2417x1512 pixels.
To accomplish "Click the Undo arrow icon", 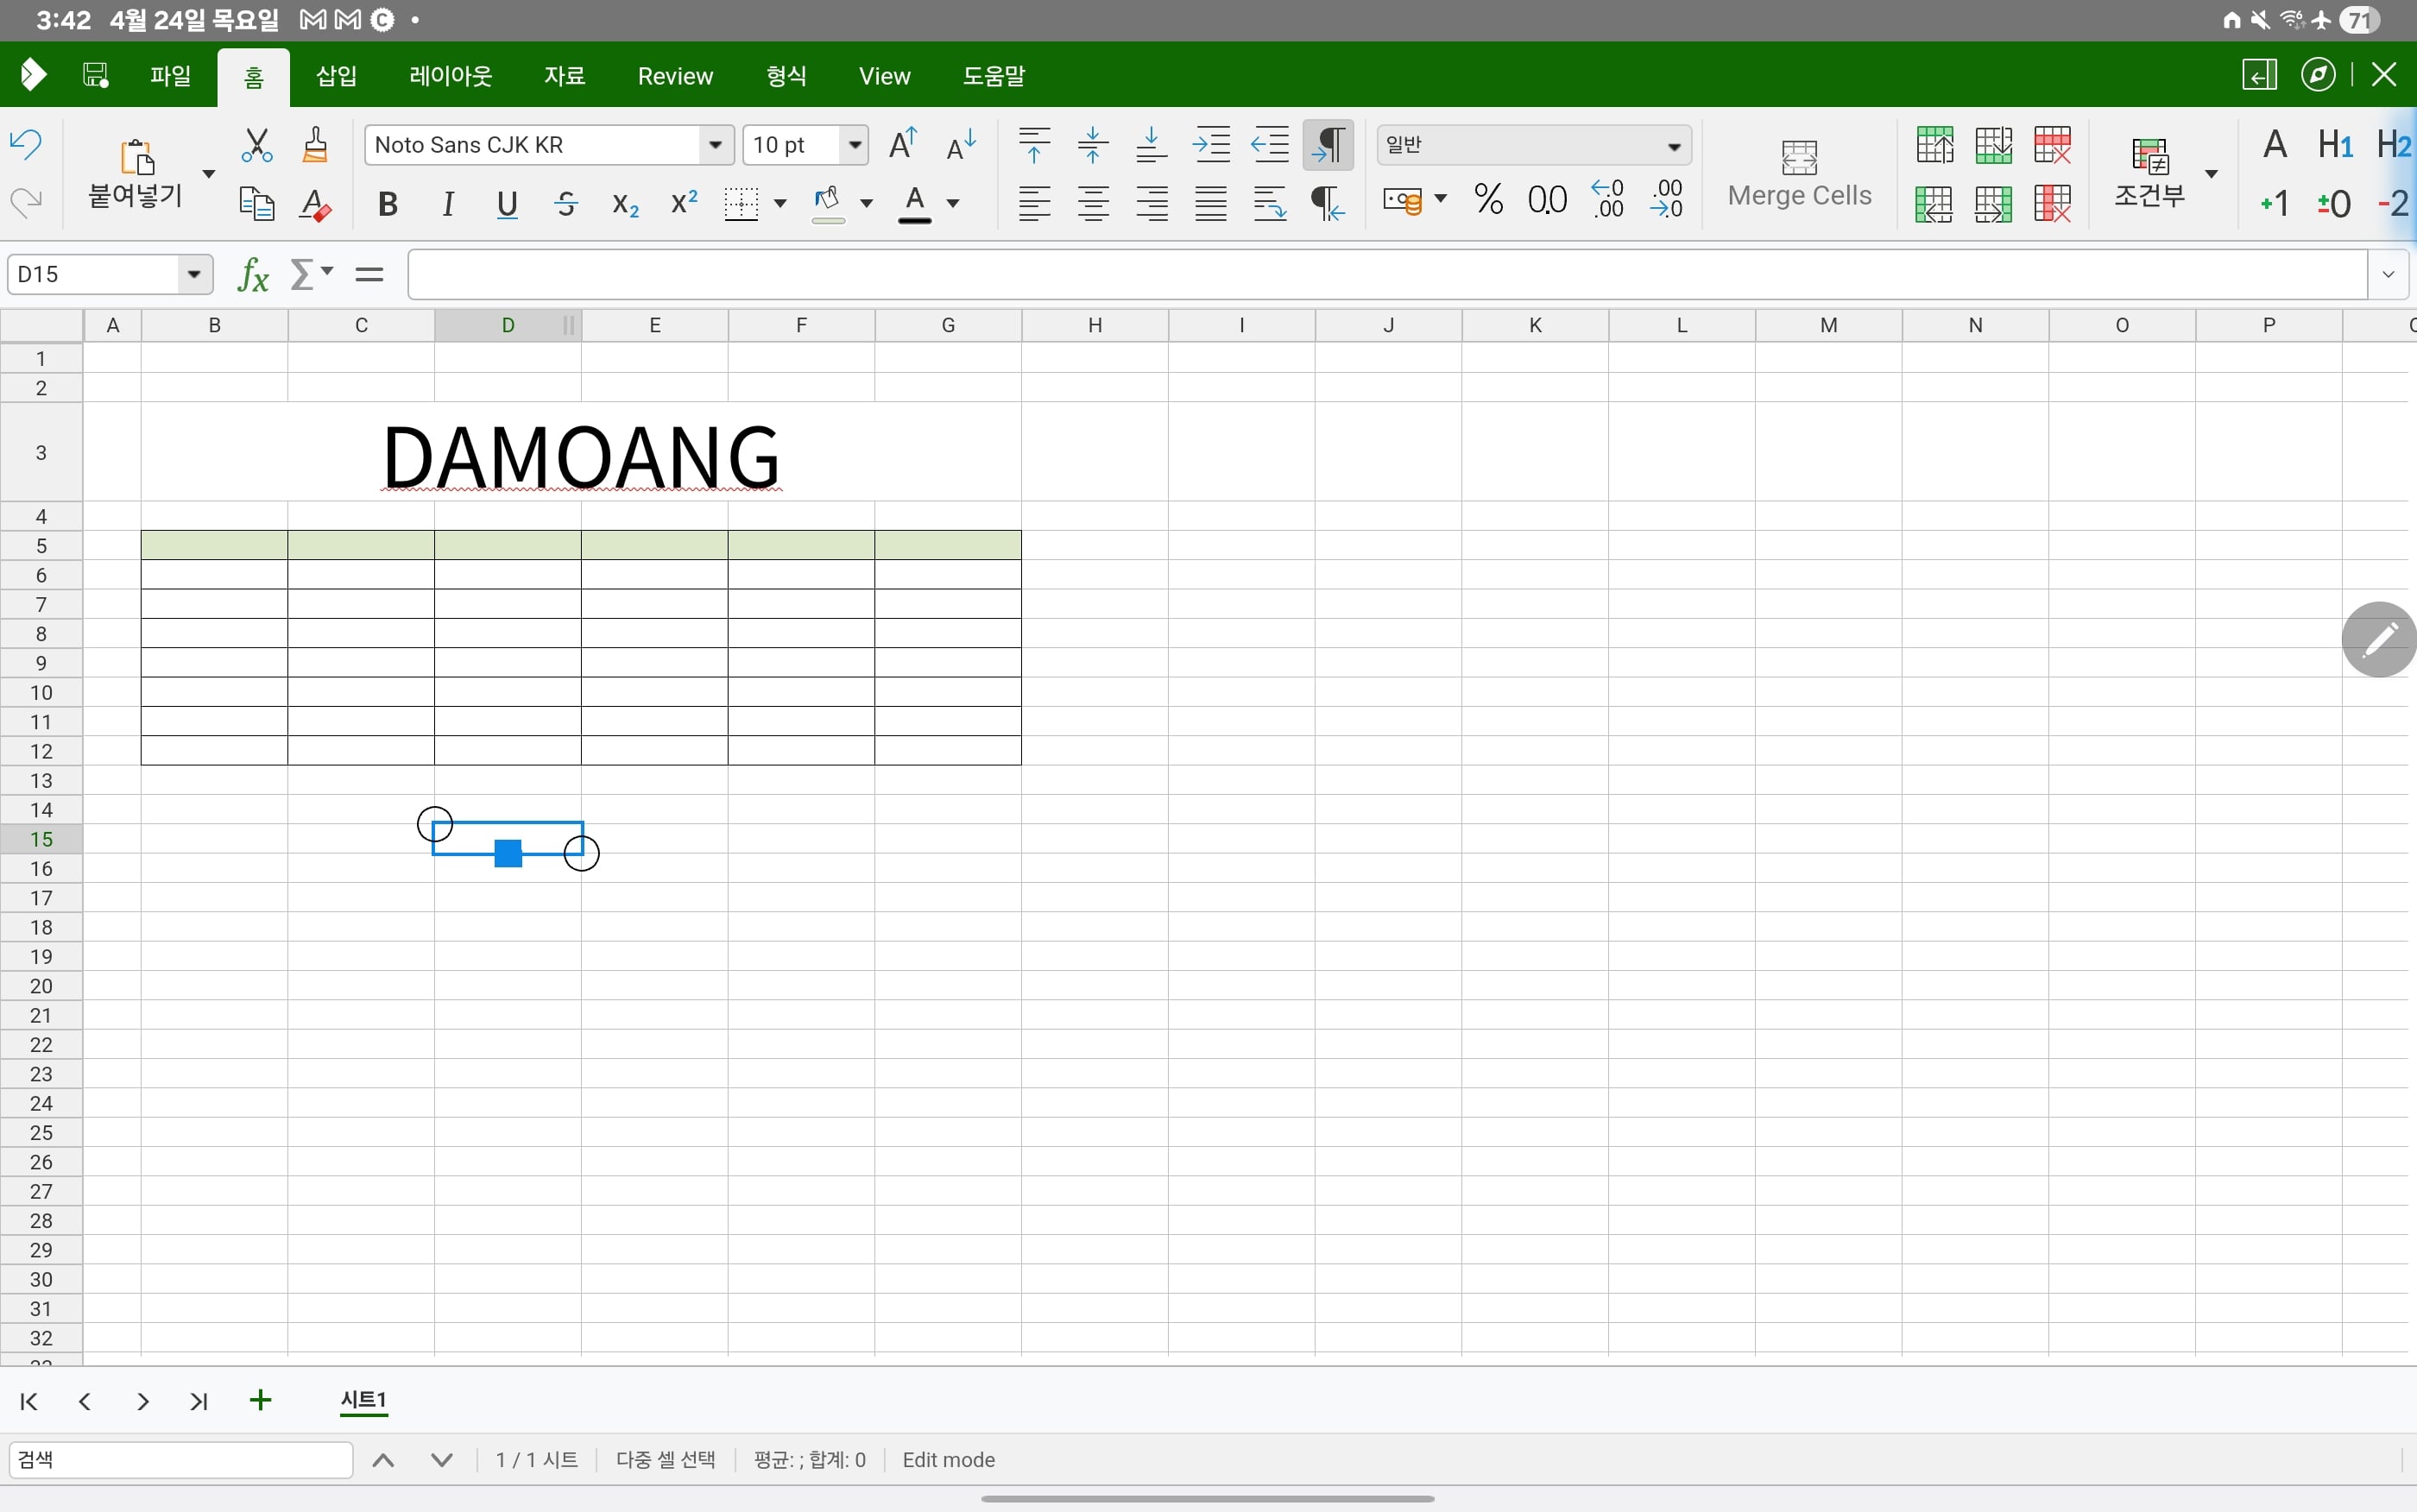I will pos(26,145).
